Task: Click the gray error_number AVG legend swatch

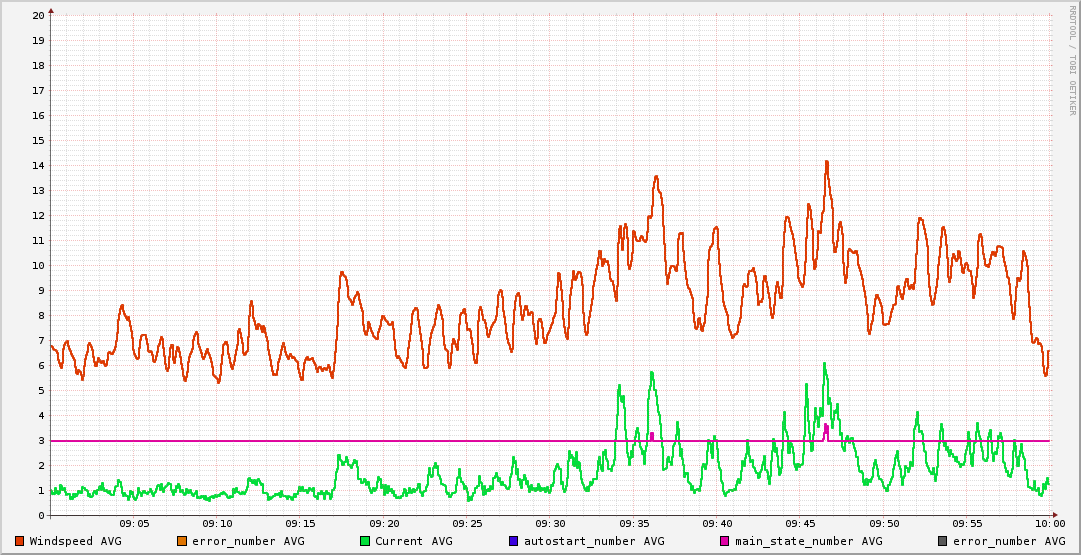Action: click(x=943, y=541)
